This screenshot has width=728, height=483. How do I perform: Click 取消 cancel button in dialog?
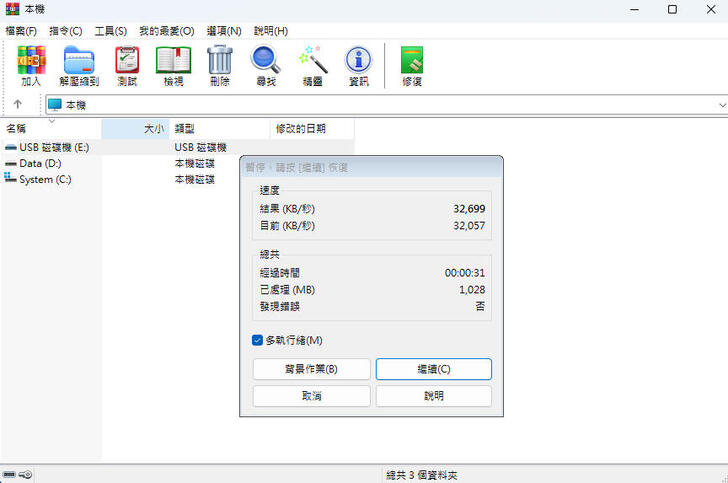tap(312, 396)
